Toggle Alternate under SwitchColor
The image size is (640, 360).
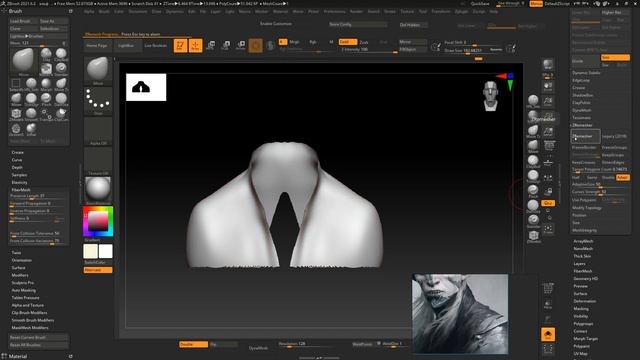coord(98,270)
